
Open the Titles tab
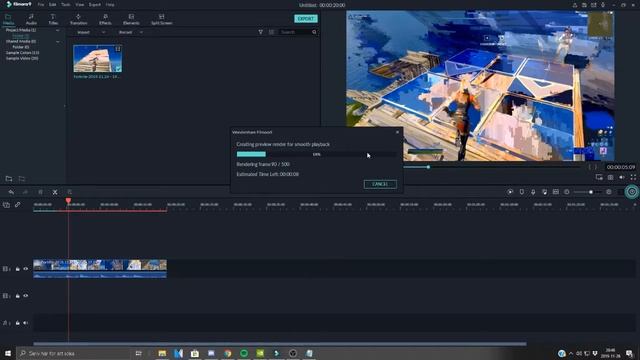(x=53, y=19)
